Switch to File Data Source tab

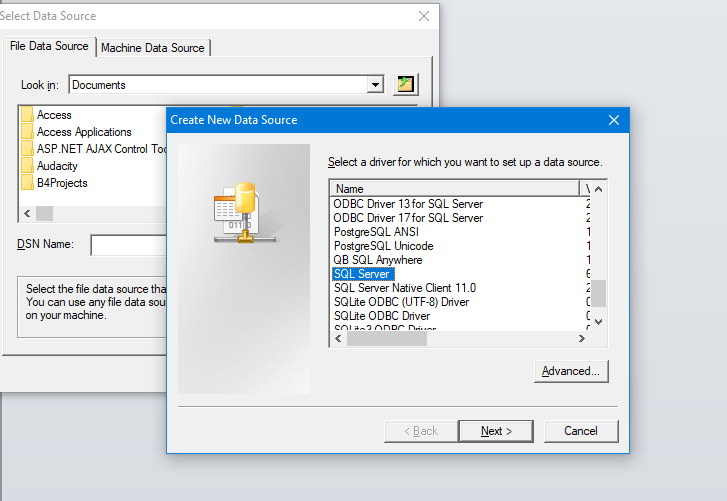(49, 46)
